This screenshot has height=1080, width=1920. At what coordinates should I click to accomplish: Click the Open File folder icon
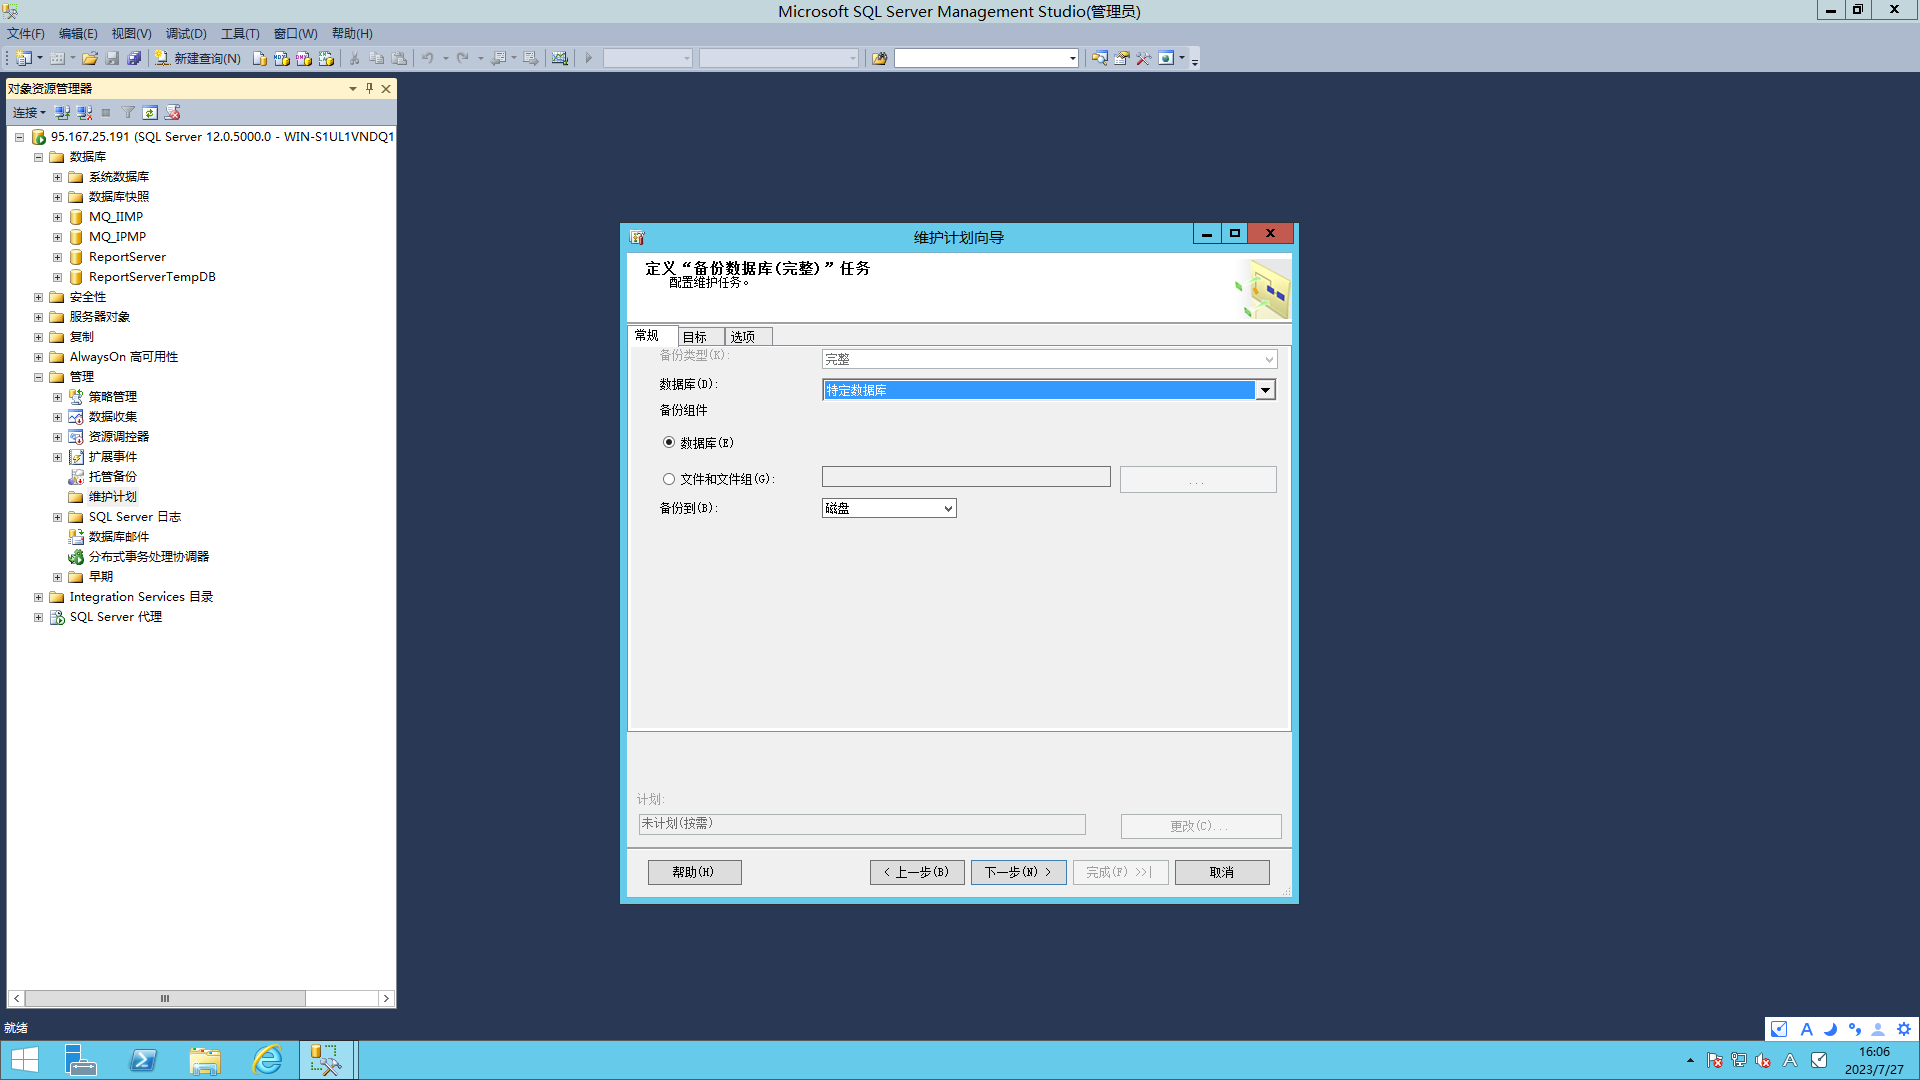90,58
